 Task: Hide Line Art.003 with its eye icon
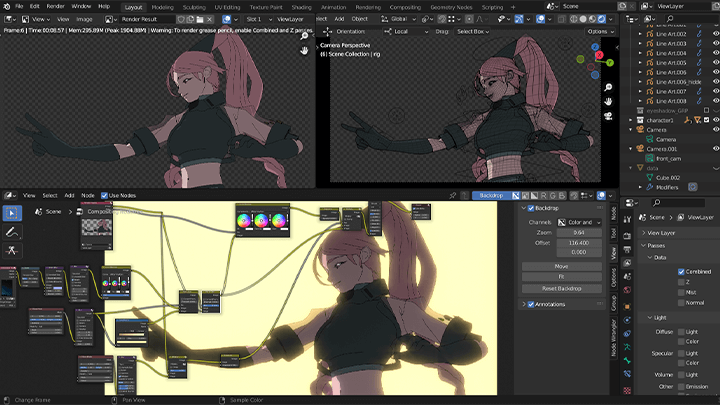[715, 44]
